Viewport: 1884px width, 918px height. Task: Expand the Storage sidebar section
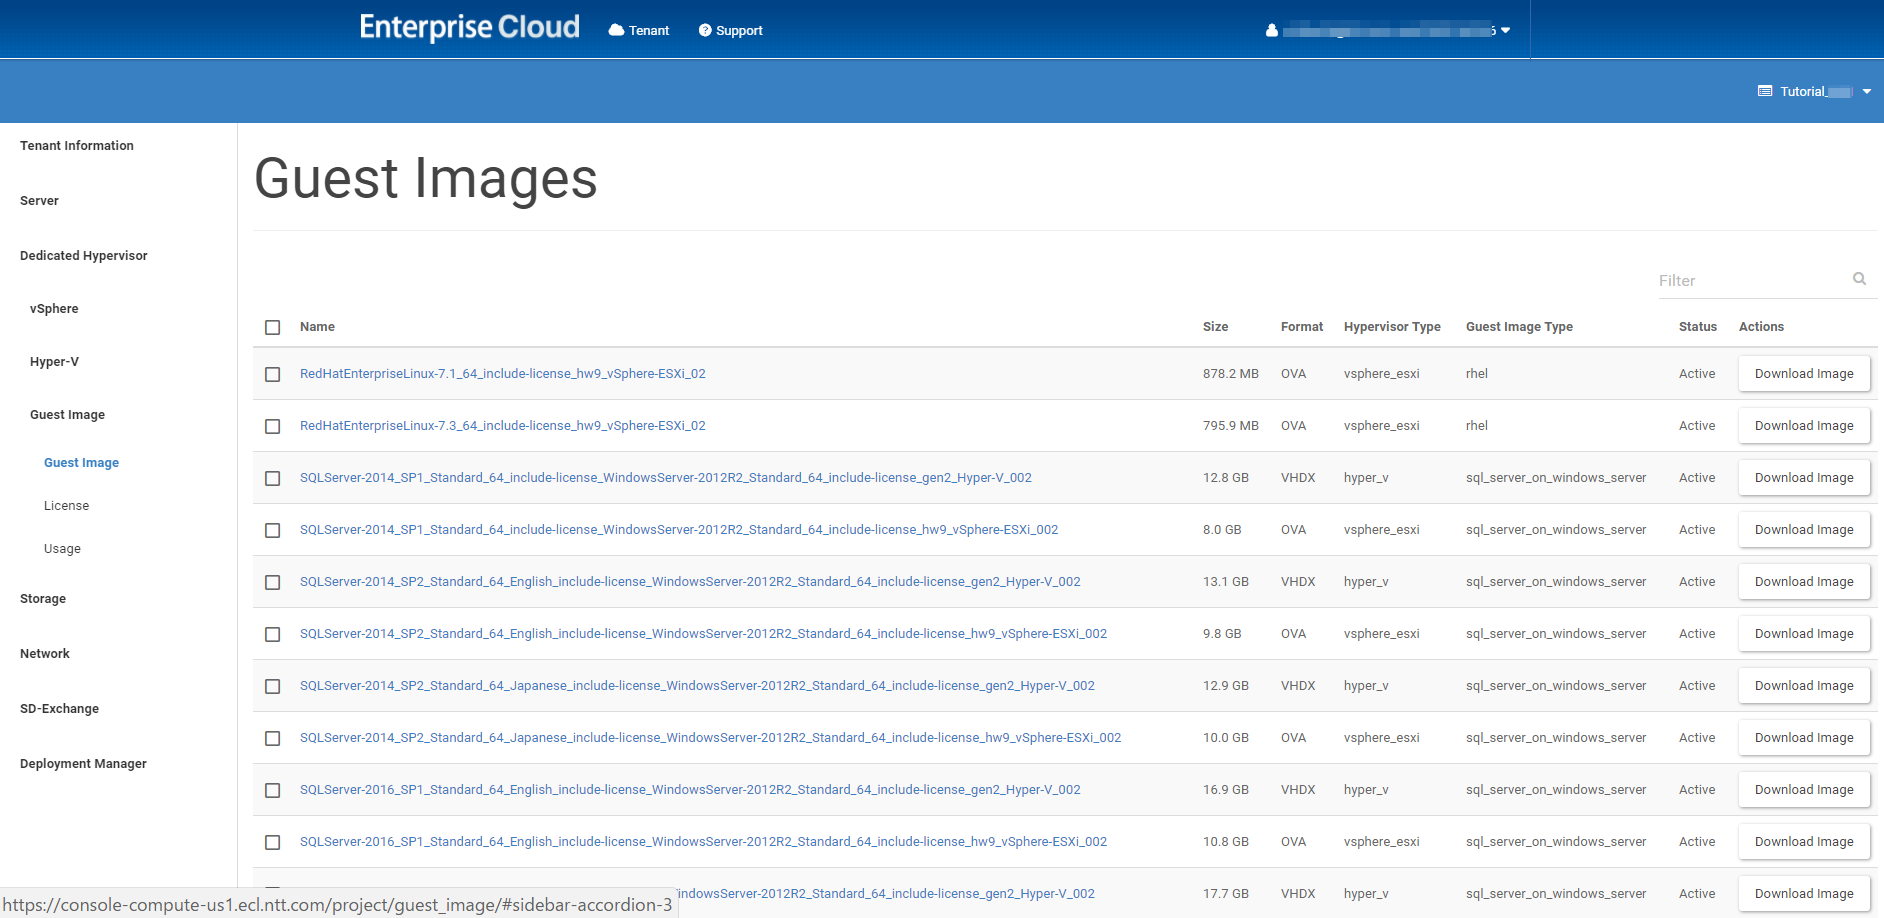coord(43,599)
